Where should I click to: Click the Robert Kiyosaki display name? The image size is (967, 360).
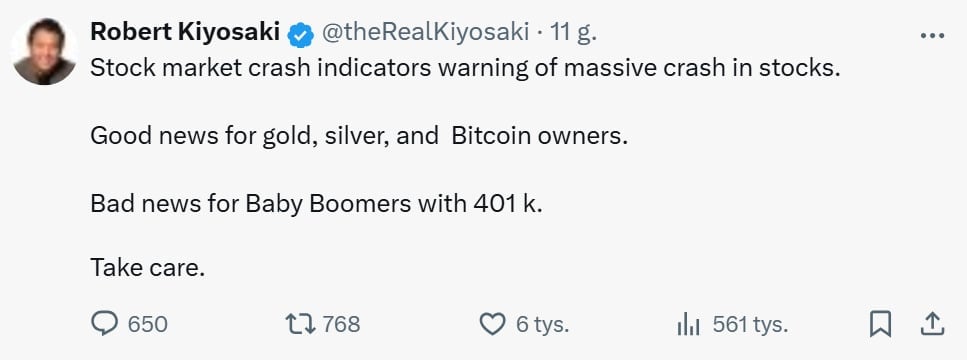[185, 32]
